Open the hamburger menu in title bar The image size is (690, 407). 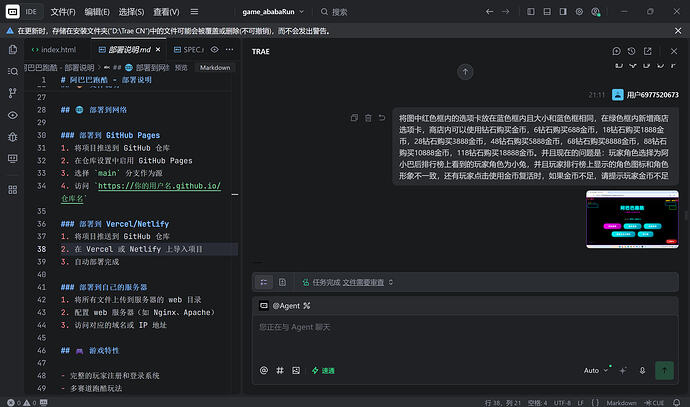[x=194, y=12]
